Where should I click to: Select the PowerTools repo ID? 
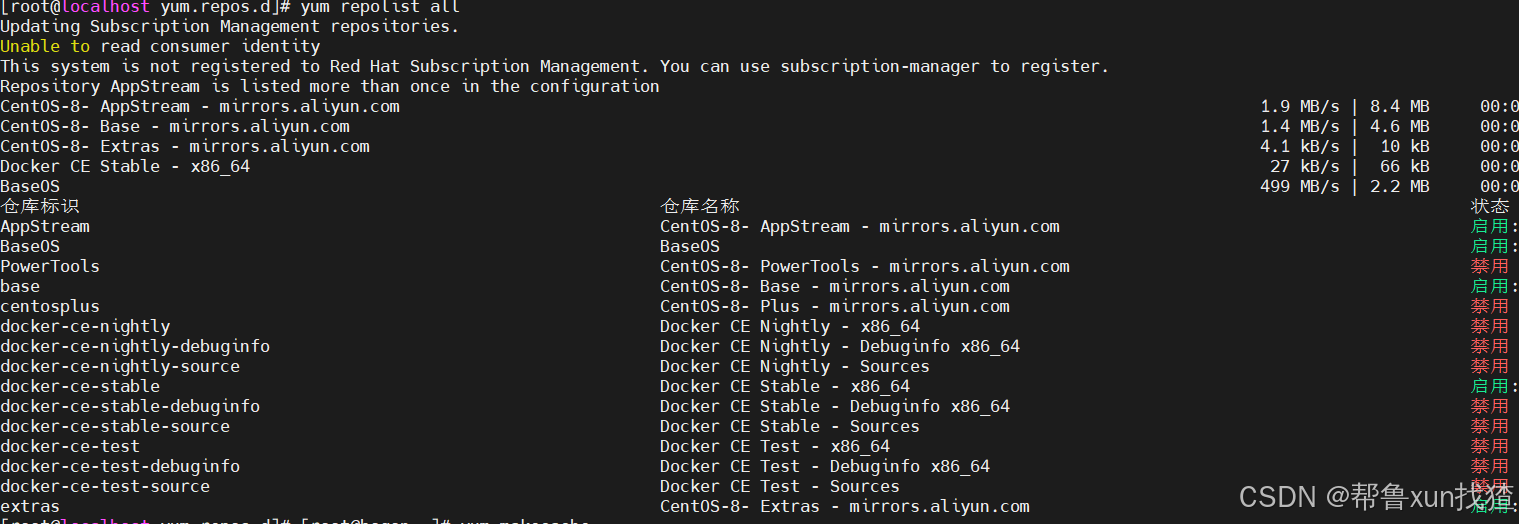pos(50,266)
